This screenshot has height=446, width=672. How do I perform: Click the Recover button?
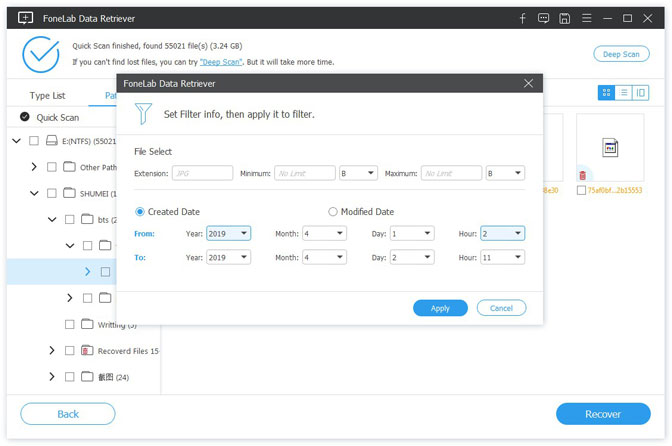(x=603, y=414)
